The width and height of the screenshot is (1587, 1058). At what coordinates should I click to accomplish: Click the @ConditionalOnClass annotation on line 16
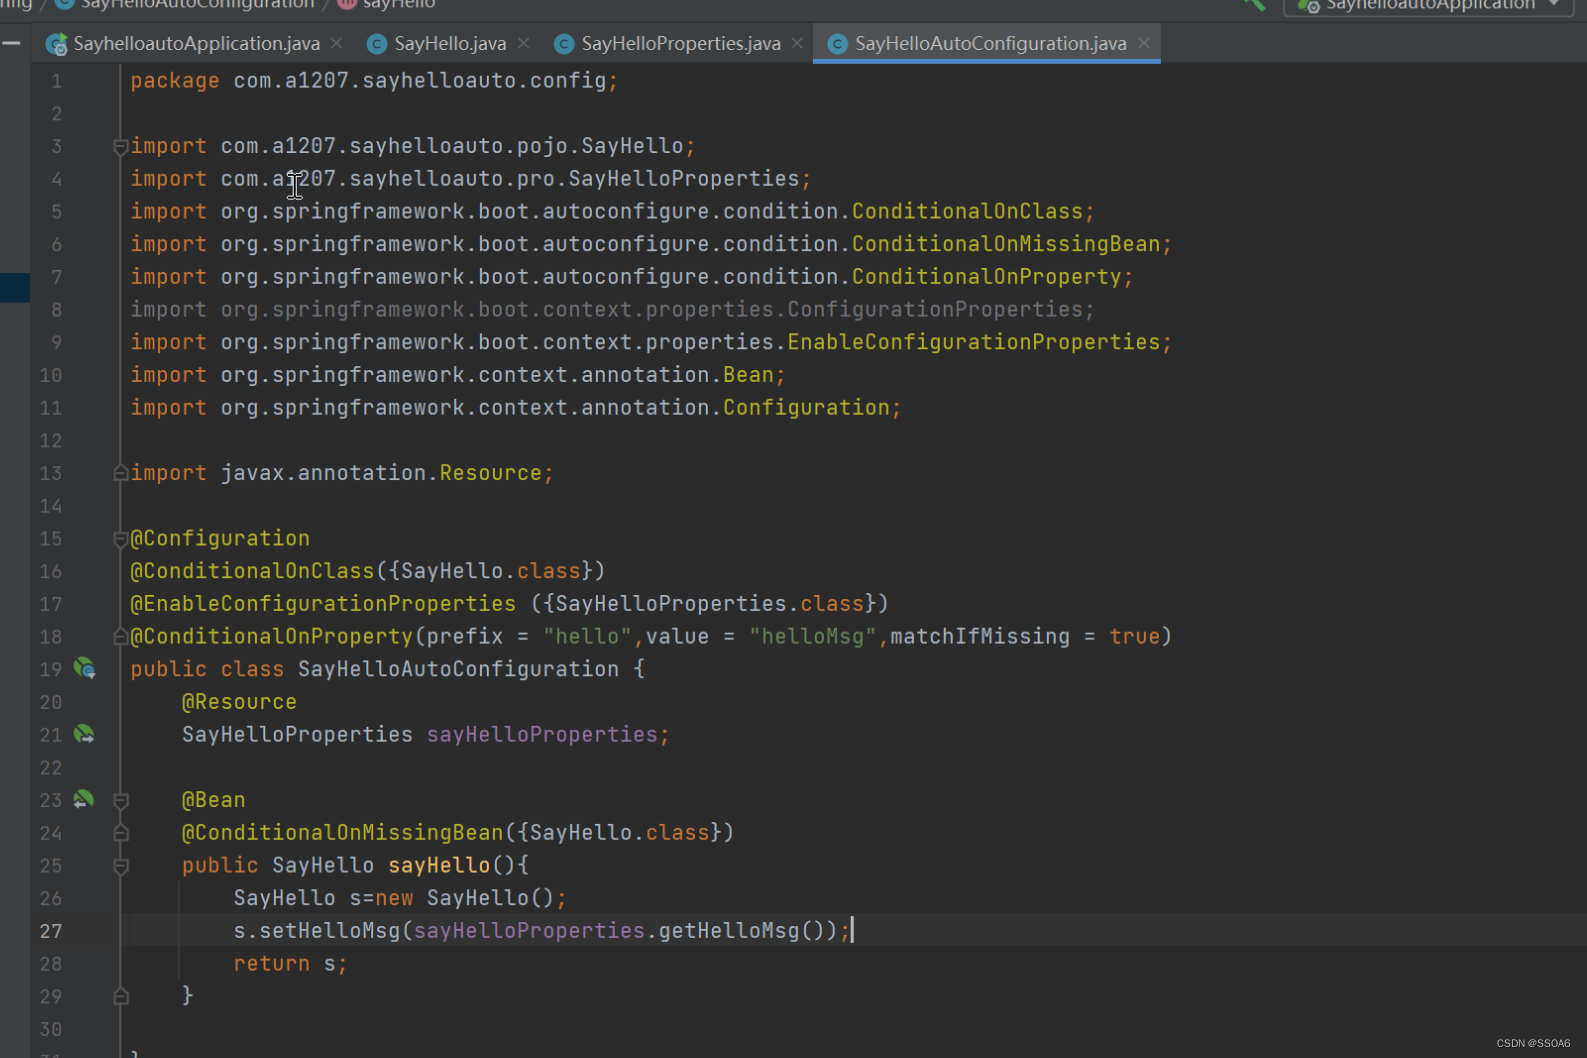click(252, 571)
